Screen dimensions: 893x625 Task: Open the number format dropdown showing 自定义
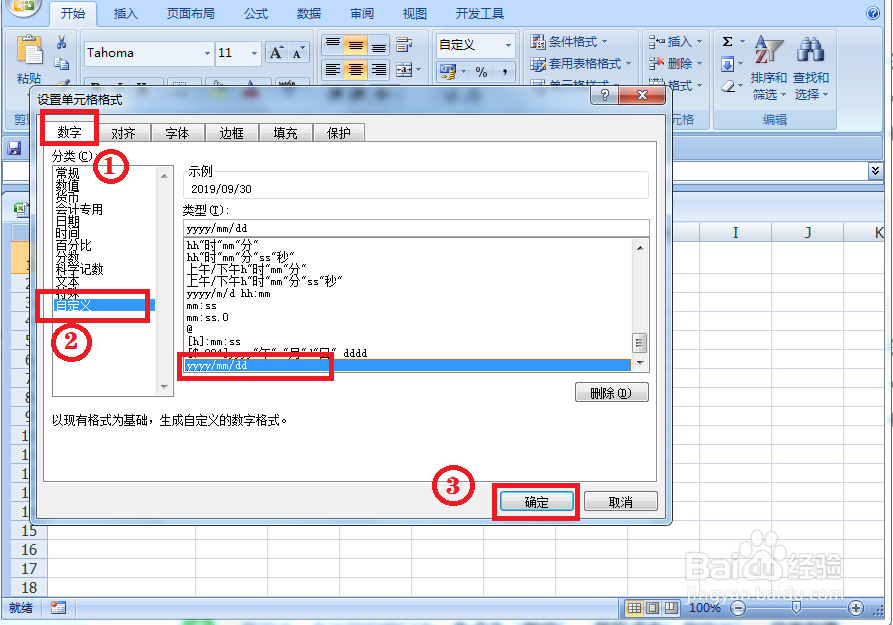point(508,44)
